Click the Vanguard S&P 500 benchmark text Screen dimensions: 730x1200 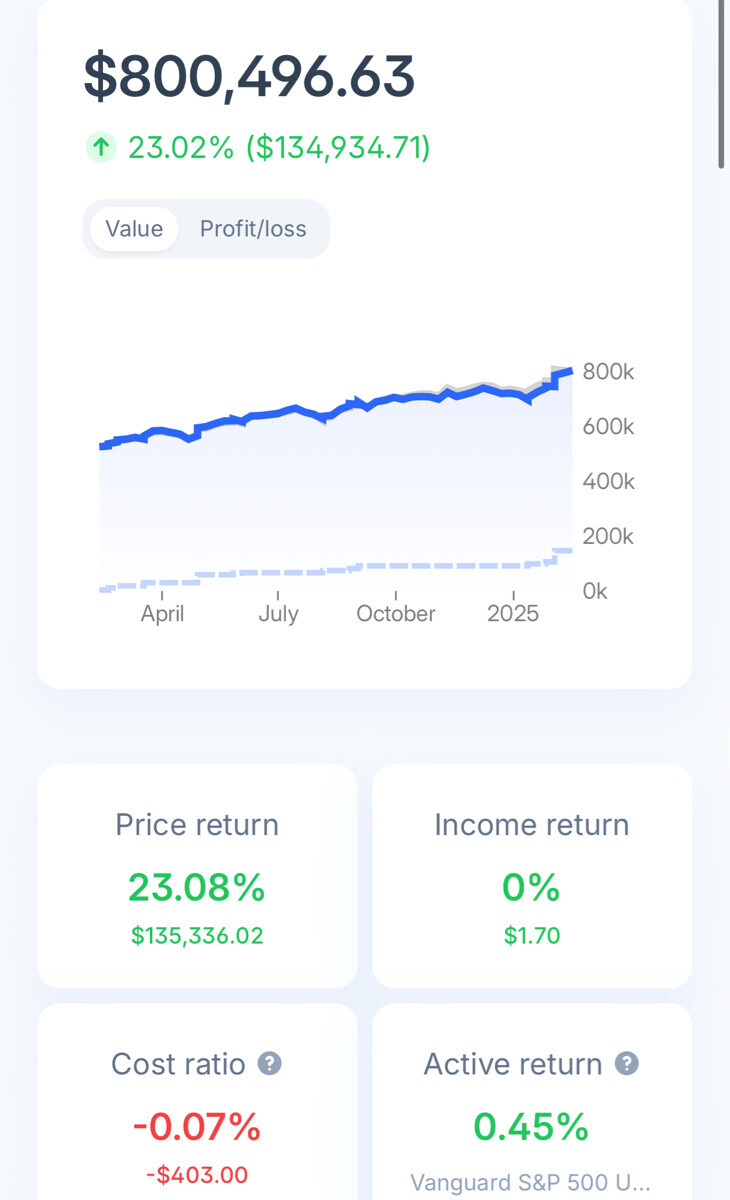point(531,1182)
